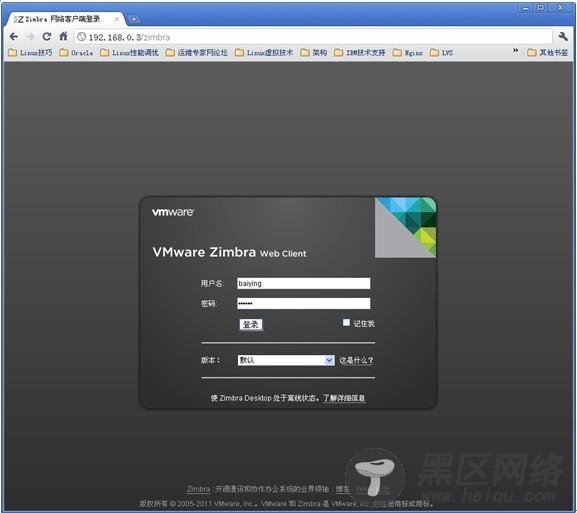Open the 版本 version dropdown
This screenshot has width=577, height=513.
coord(286,360)
